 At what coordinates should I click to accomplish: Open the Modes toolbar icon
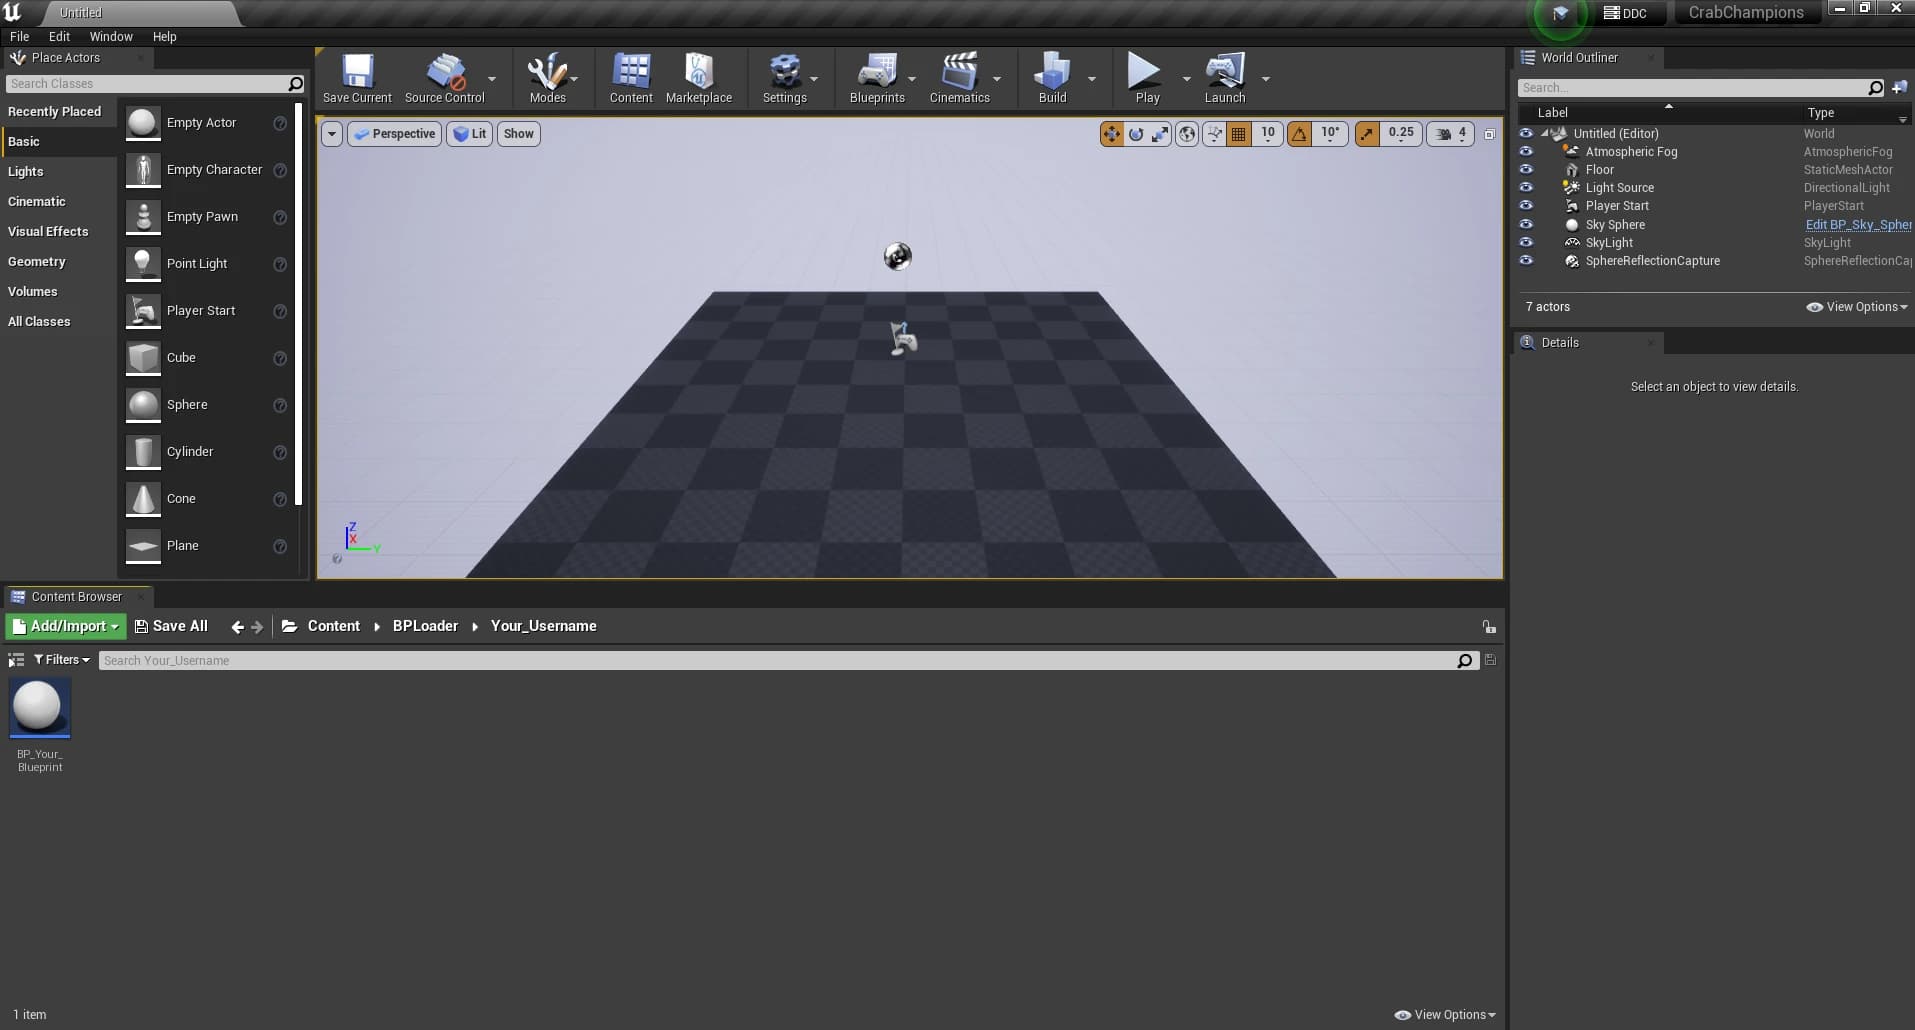(547, 78)
